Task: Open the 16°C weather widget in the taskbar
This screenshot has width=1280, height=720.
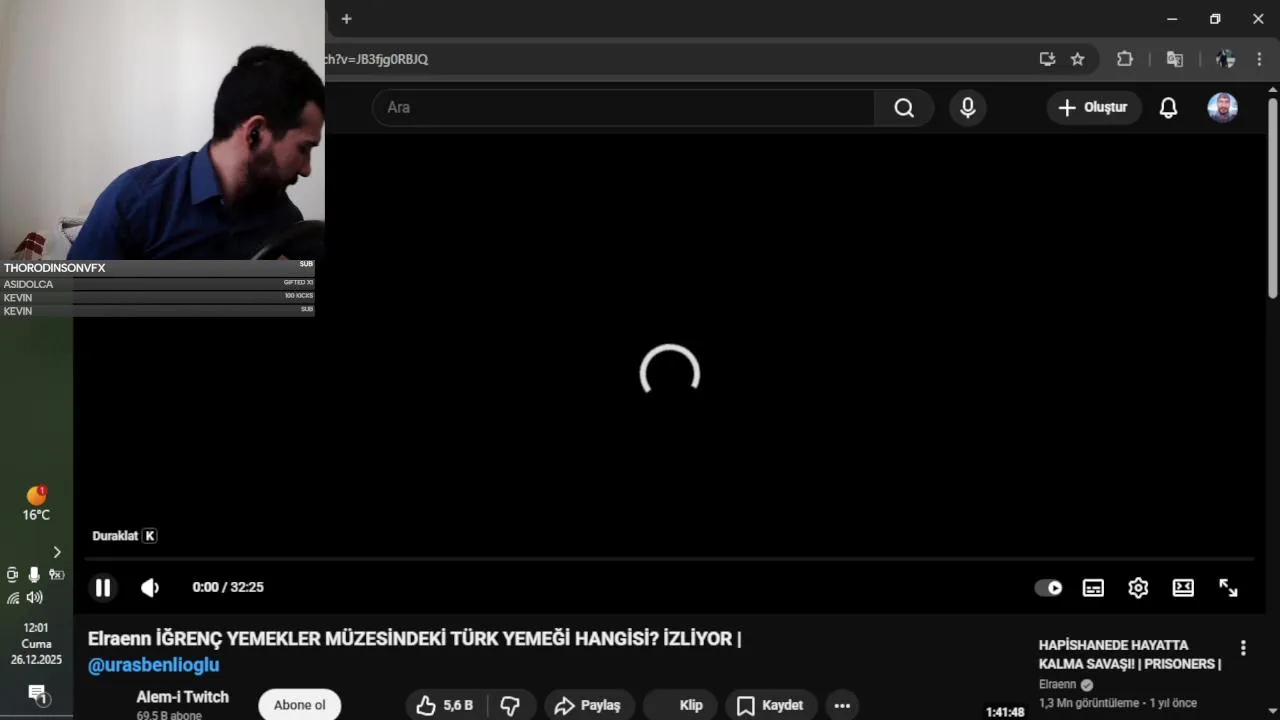Action: pos(36,504)
